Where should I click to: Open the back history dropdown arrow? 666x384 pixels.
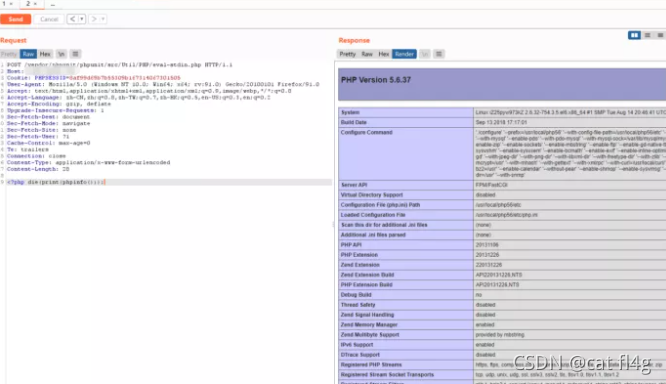[x=82, y=19]
